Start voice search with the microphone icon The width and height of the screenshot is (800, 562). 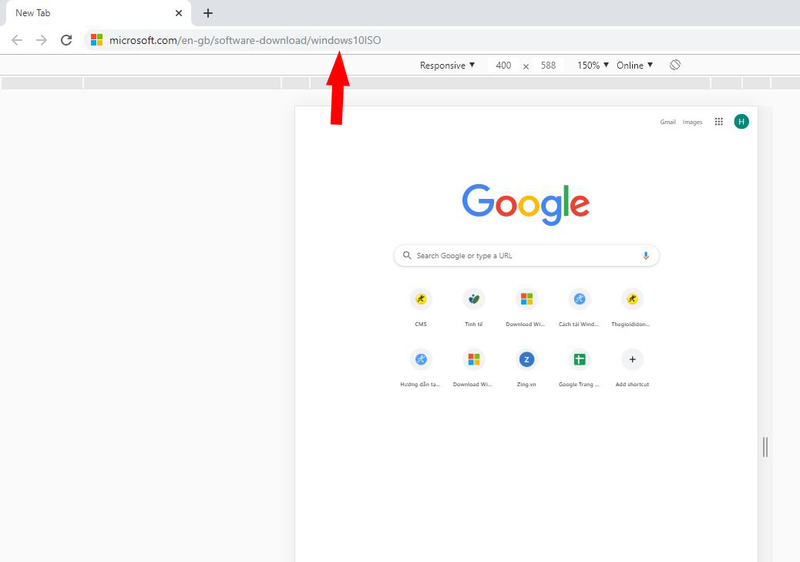[645, 256]
